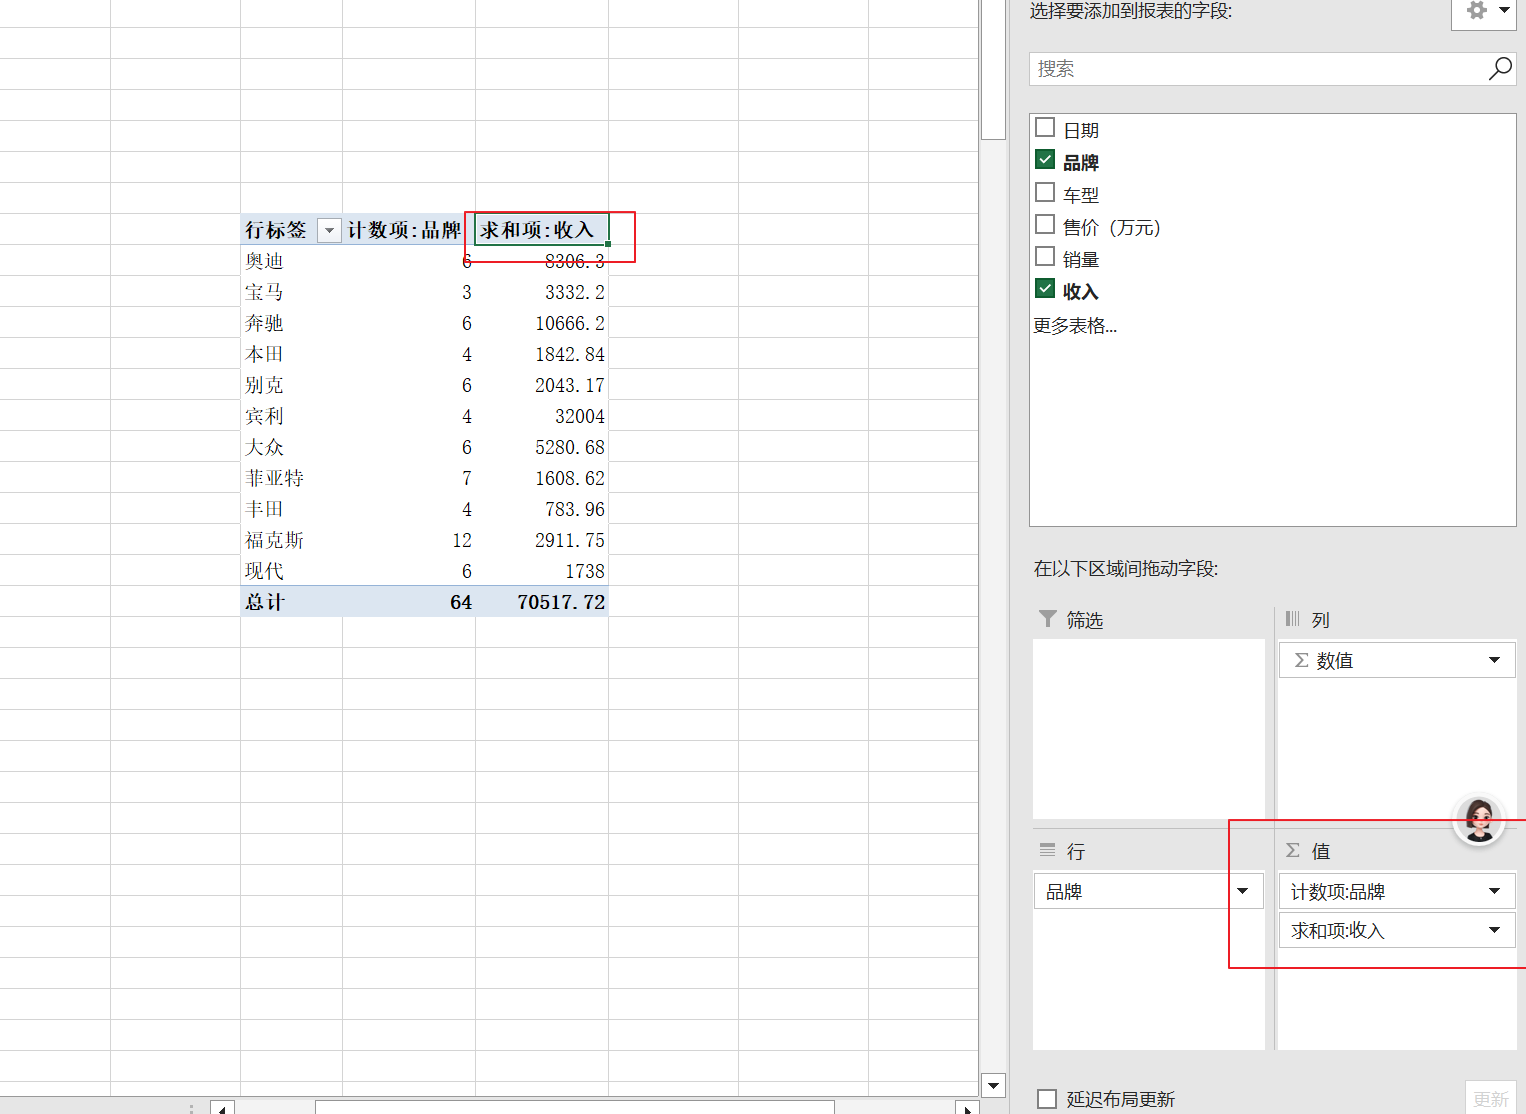This screenshot has height=1114, width=1526.
Task: Uncheck the 收入 field checkbox
Action: pos(1045,288)
